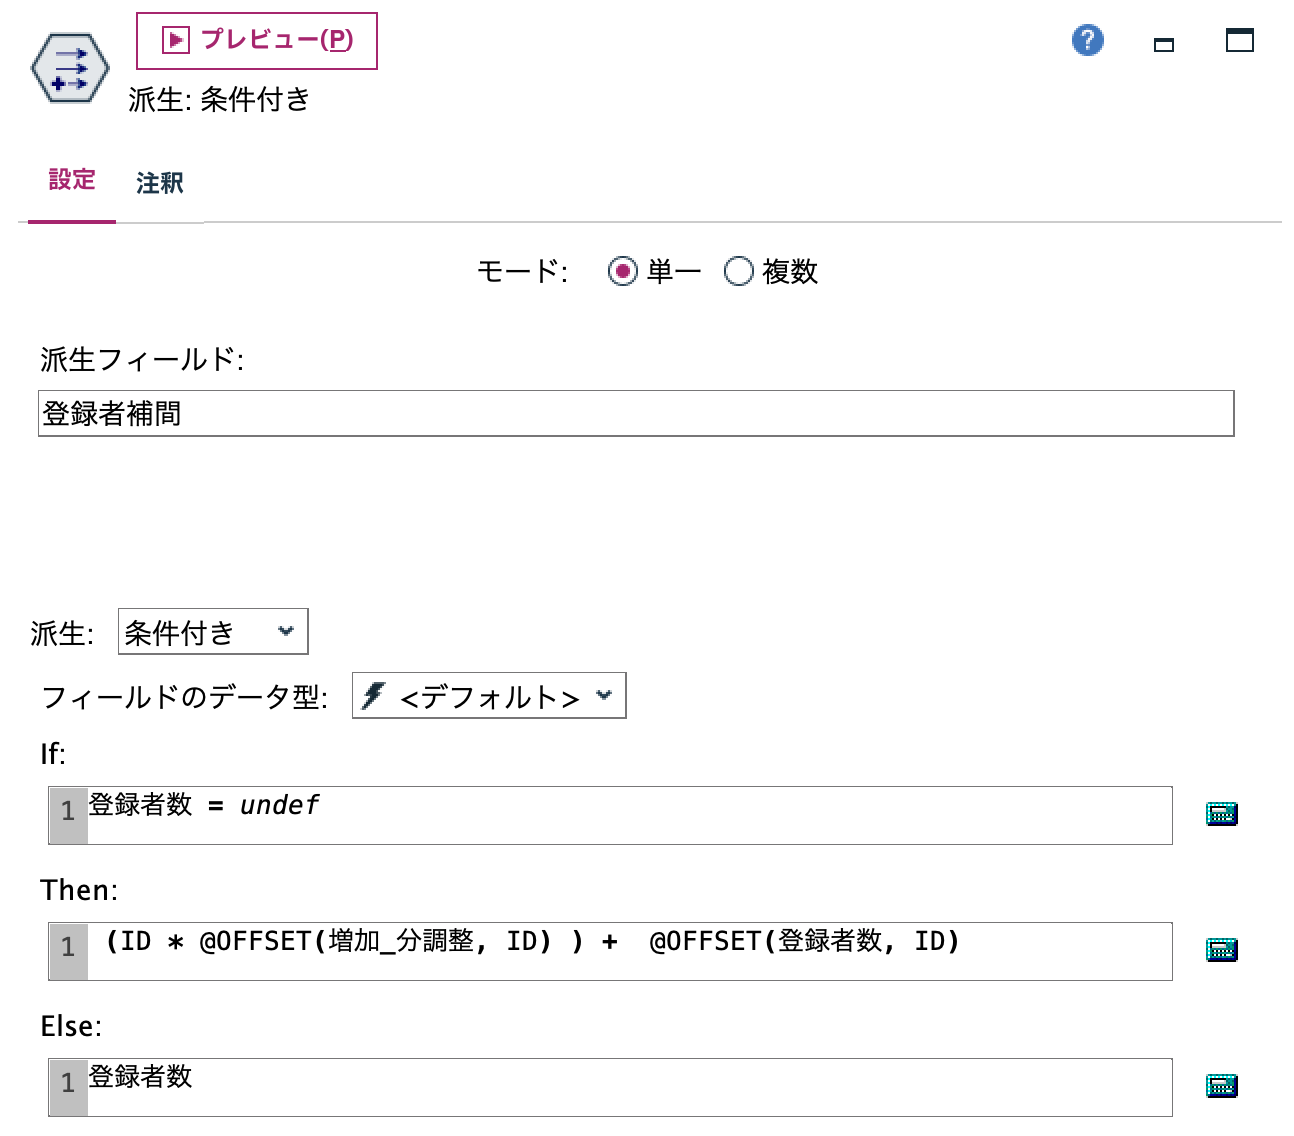The image size is (1294, 1136).
Task: Click the minimize icon at top right
Action: pos(1163,45)
